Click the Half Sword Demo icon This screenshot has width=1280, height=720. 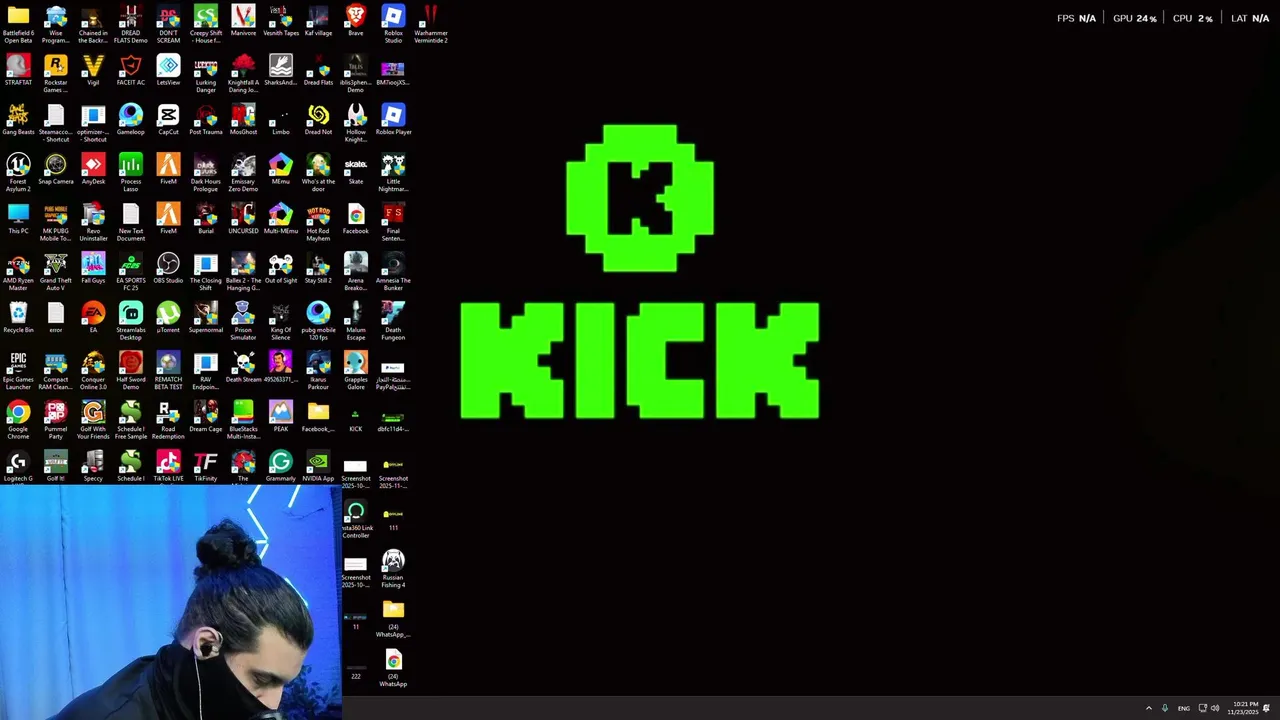click(x=131, y=371)
